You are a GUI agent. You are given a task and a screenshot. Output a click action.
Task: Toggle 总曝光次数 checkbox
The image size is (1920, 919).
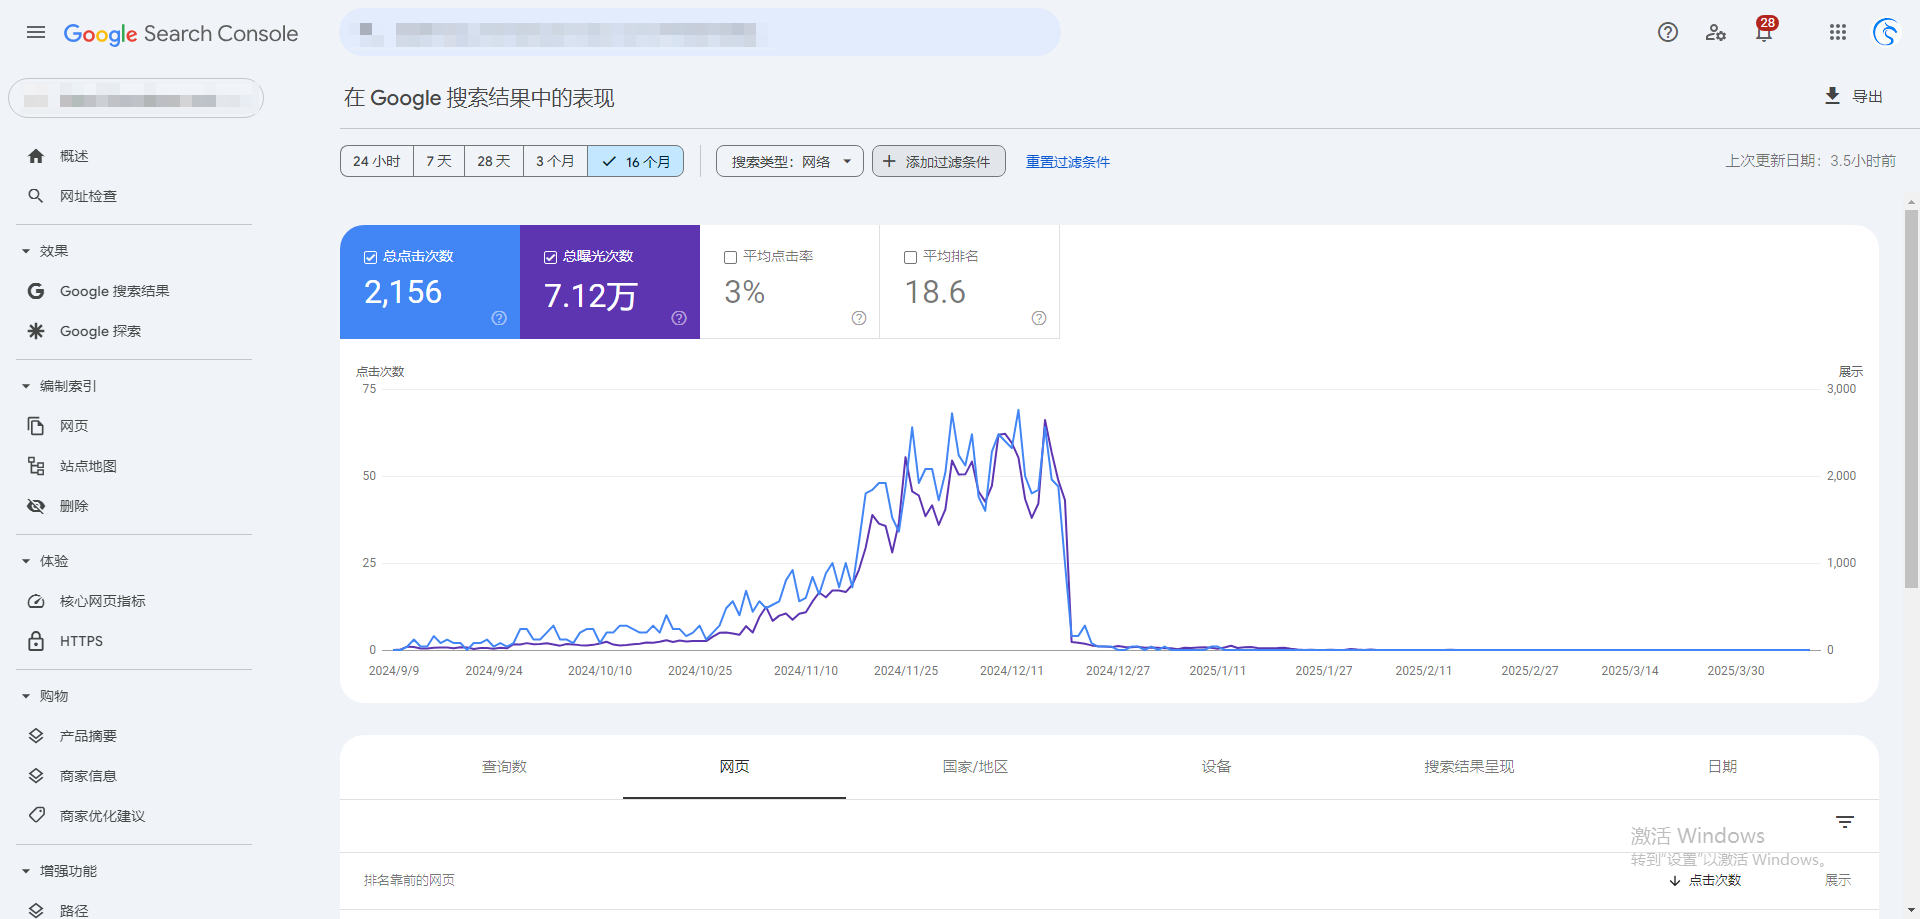click(550, 257)
